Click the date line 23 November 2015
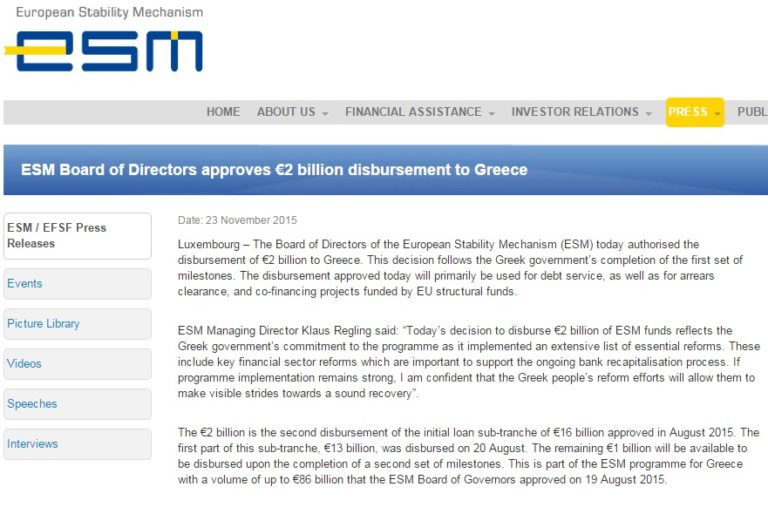The image size is (768, 507). click(x=237, y=220)
